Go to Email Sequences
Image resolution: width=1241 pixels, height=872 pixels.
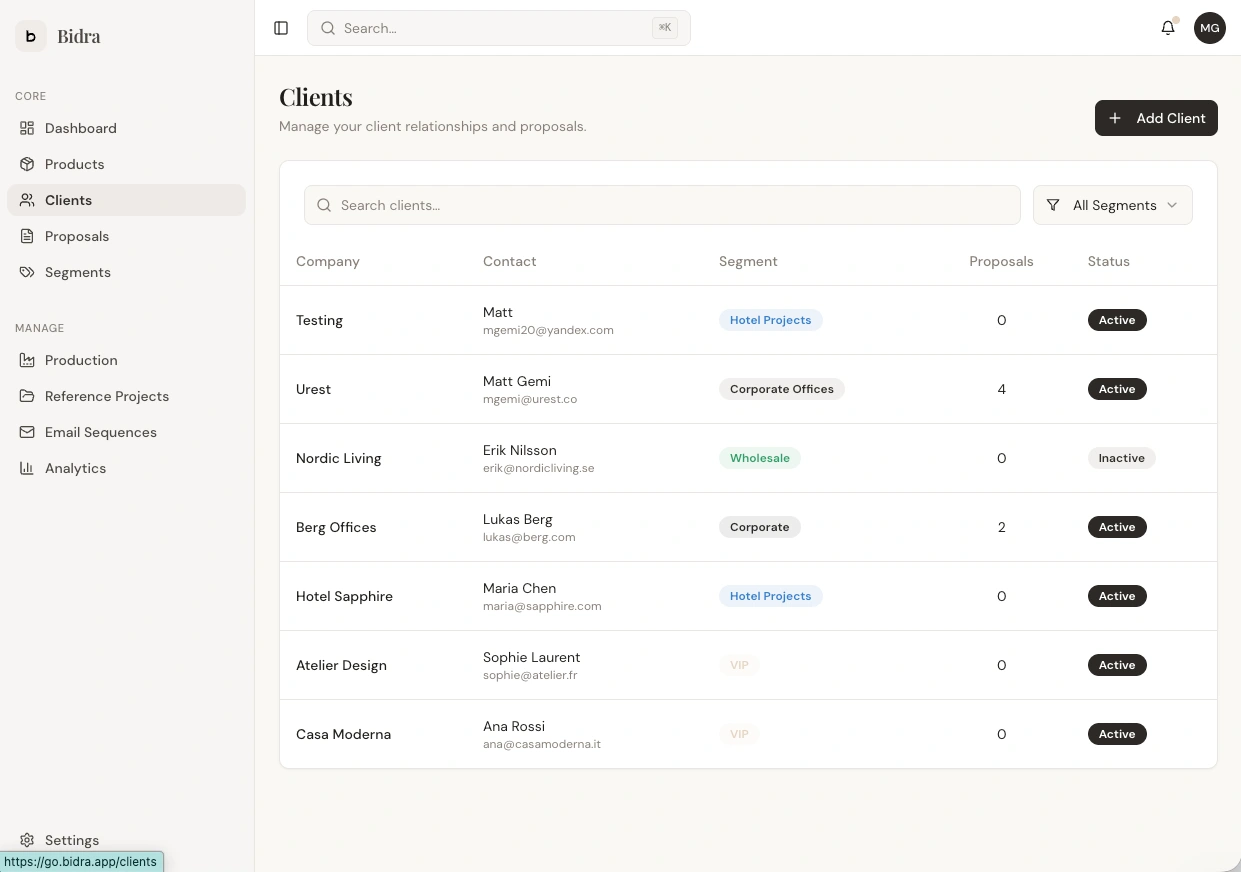(101, 432)
